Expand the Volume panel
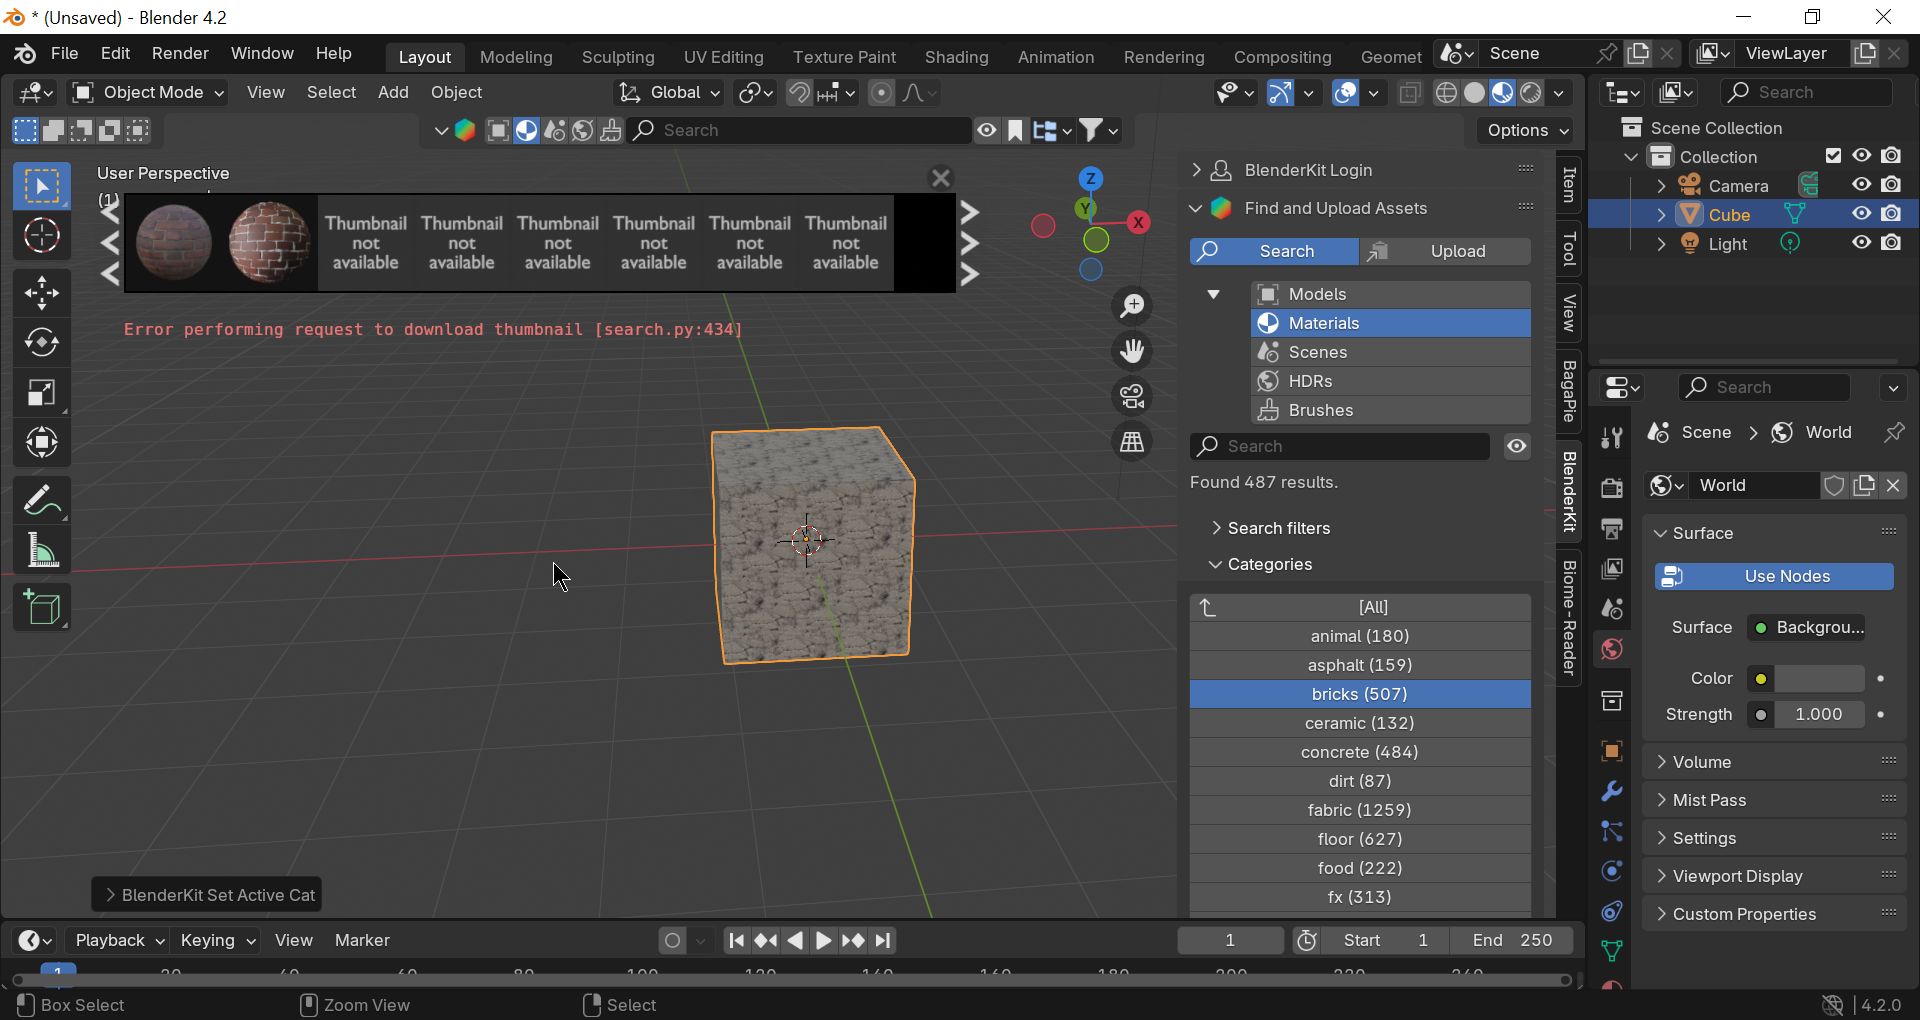This screenshot has height=1020, width=1920. click(1701, 762)
